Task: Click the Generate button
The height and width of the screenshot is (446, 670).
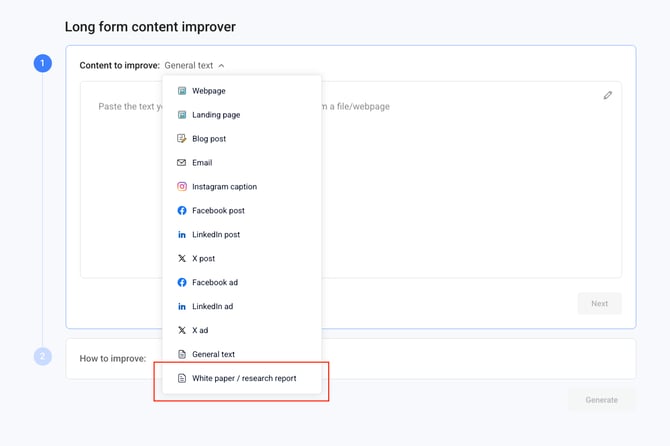Action: click(601, 400)
